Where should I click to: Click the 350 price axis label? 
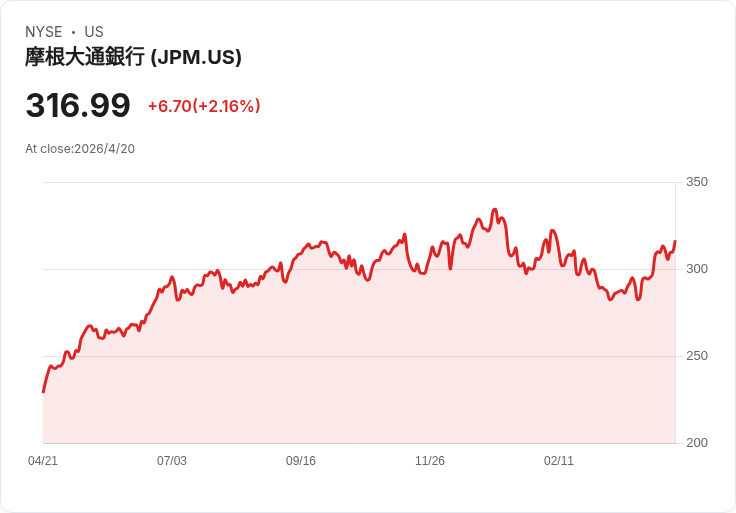tap(697, 182)
